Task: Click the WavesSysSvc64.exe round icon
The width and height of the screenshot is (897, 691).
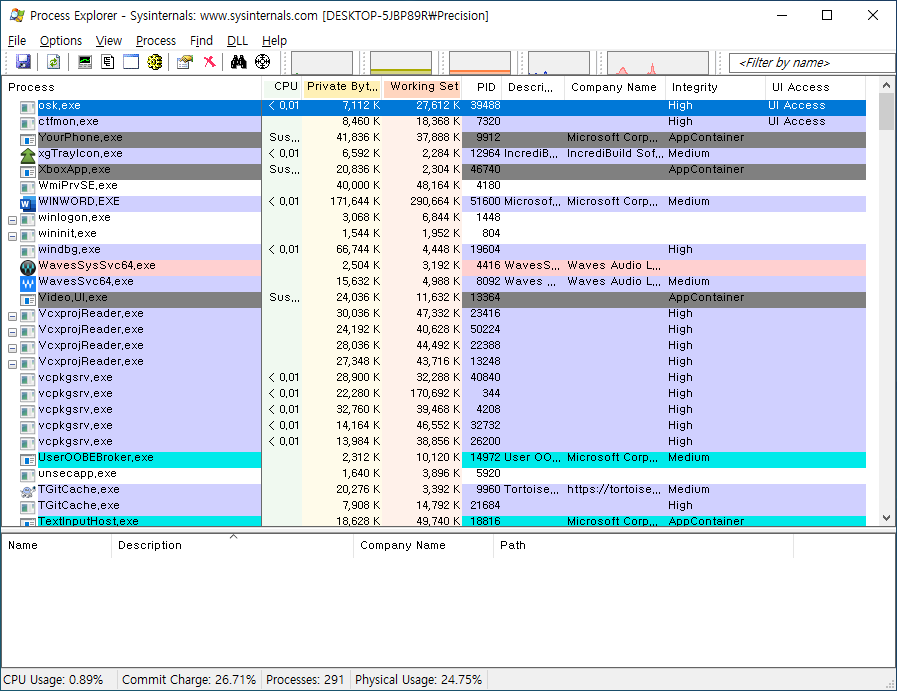Action: coord(27,267)
